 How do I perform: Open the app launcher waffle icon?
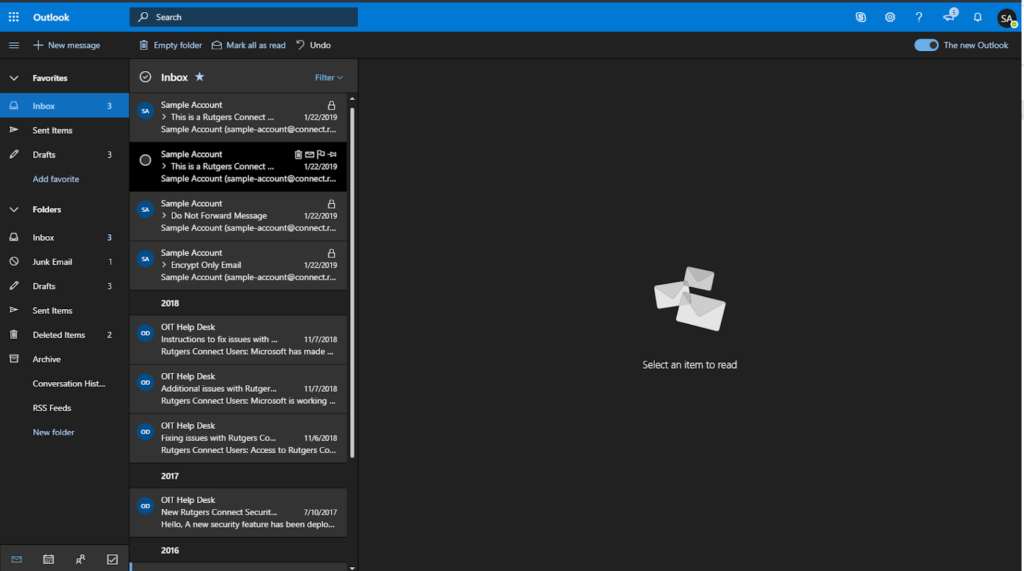coord(14,17)
